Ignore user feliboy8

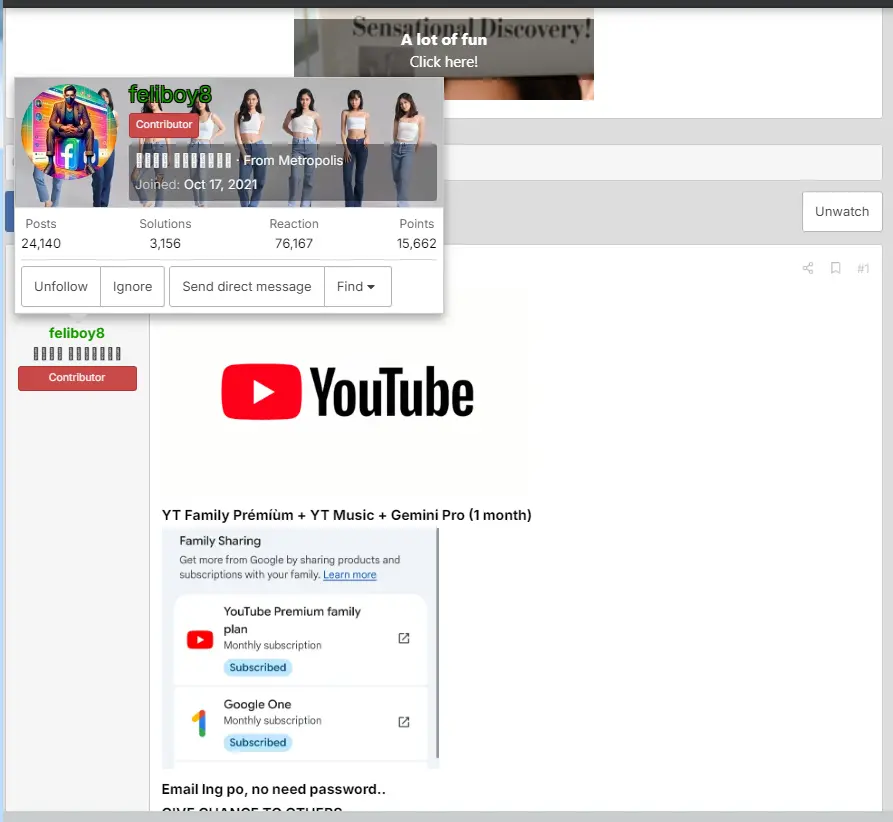coord(132,287)
